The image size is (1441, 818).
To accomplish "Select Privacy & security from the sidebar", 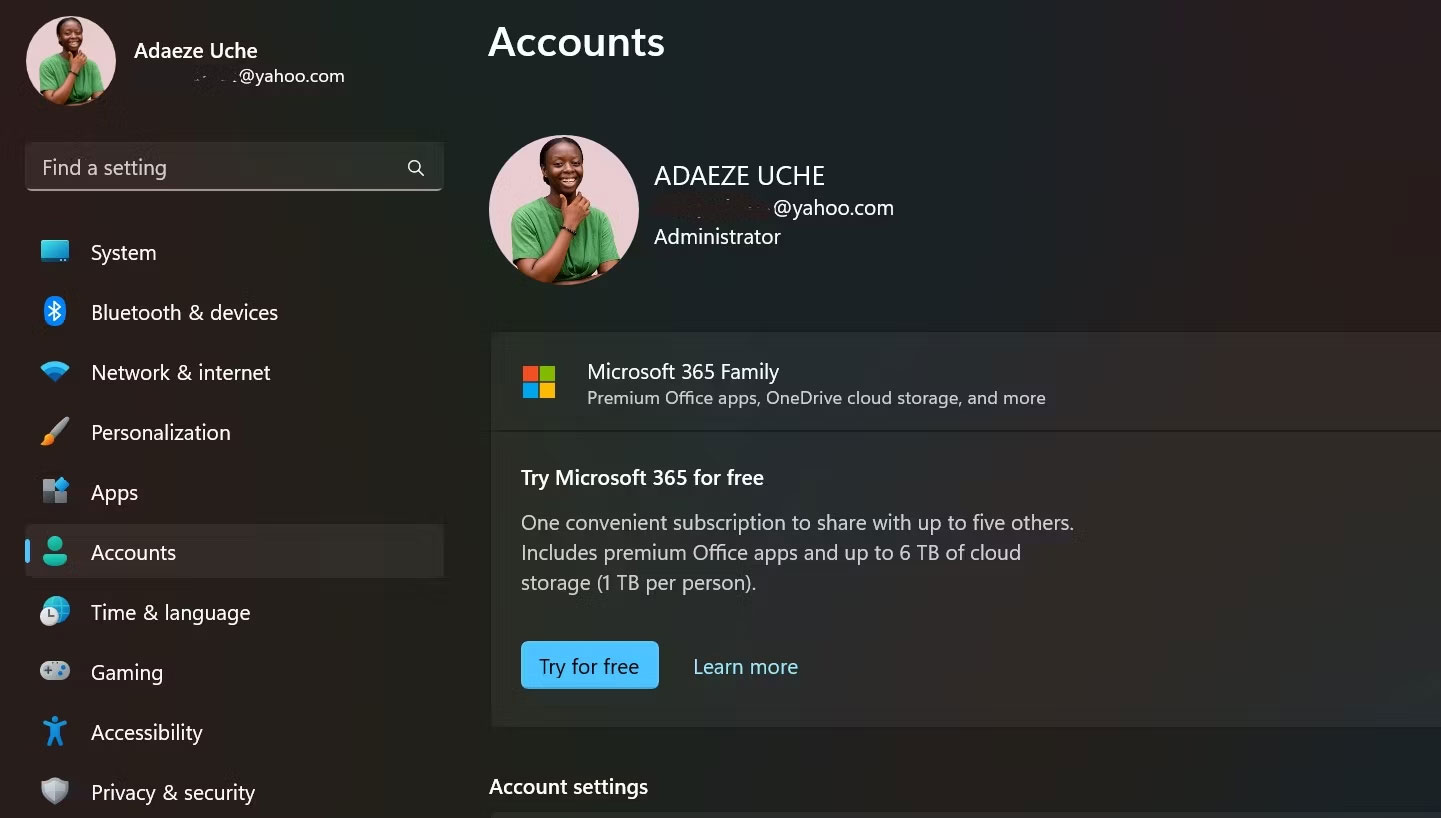I will point(172,792).
